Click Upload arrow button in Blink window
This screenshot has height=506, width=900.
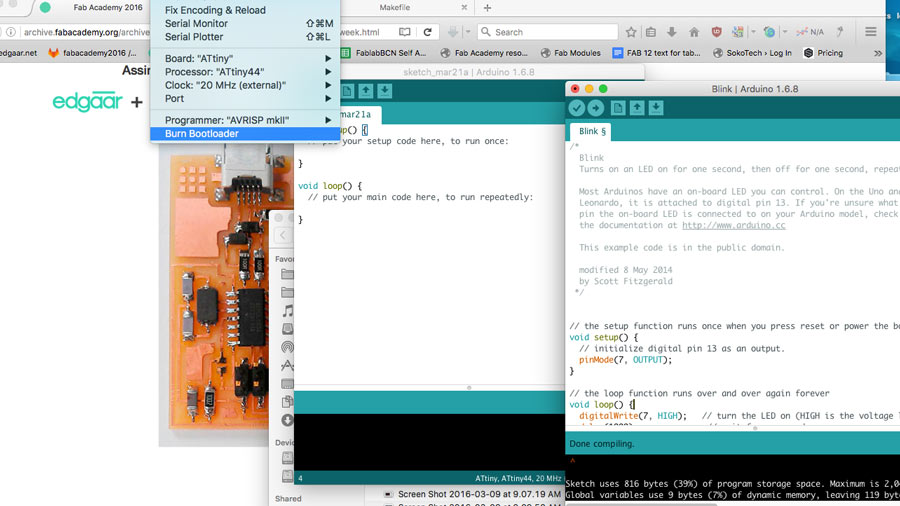tap(596, 108)
